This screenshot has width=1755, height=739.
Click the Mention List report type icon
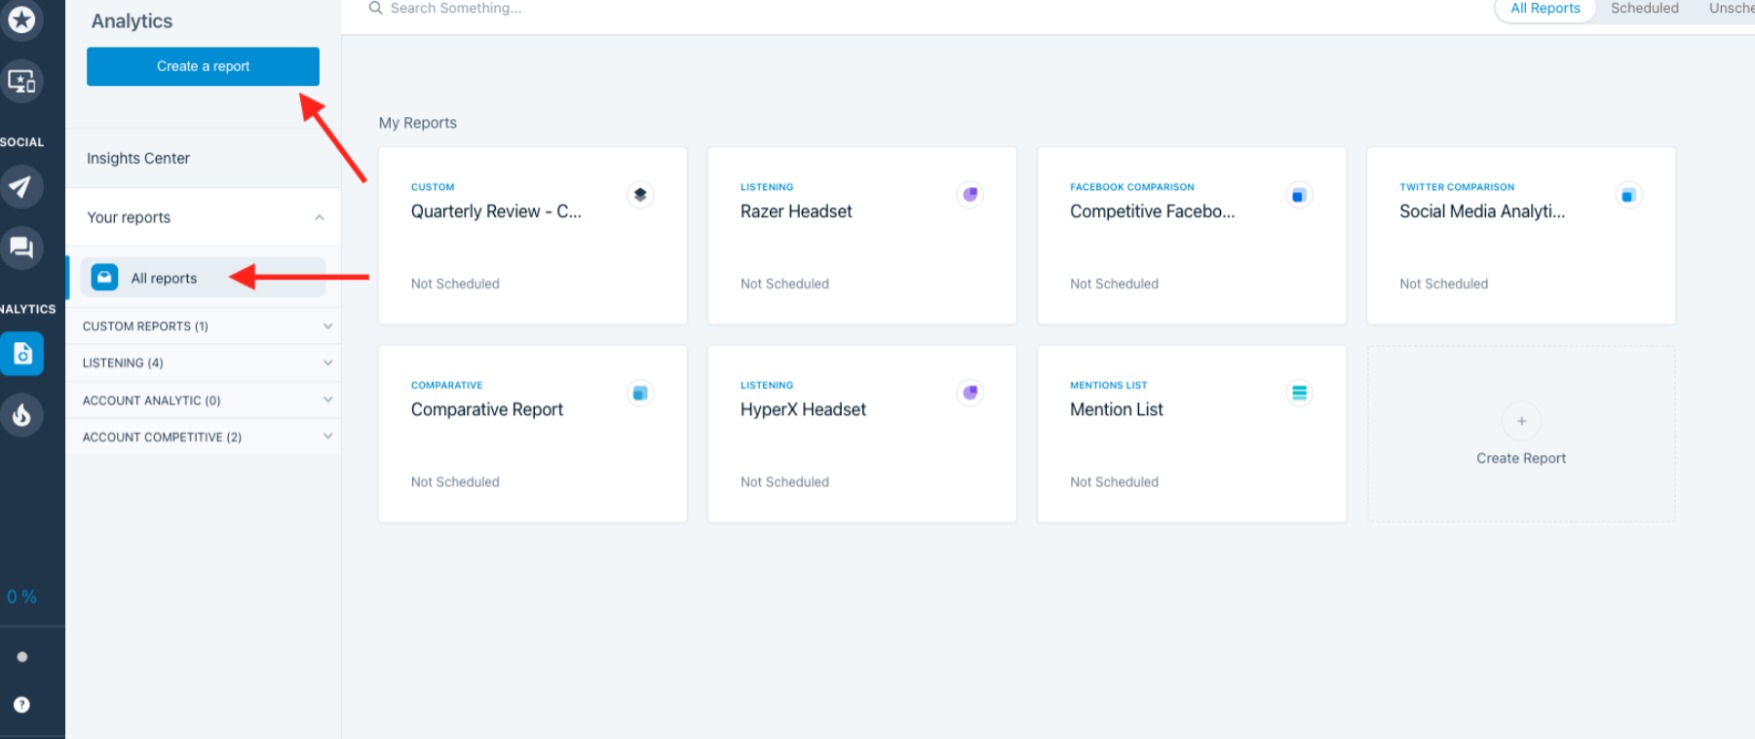point(1299,393)
